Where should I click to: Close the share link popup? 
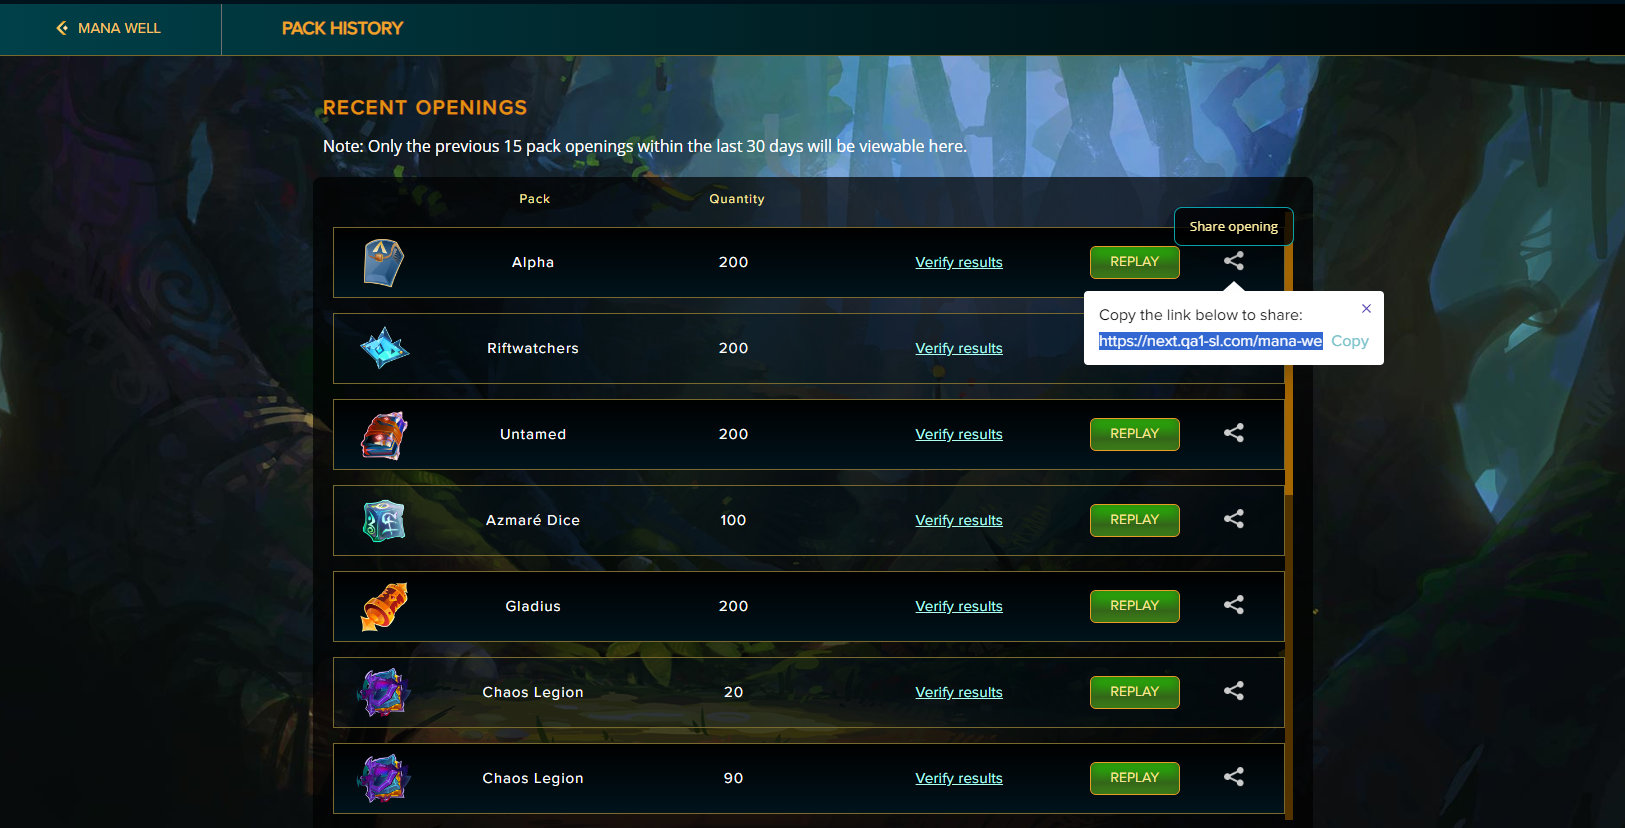[x=1366, y=308]
